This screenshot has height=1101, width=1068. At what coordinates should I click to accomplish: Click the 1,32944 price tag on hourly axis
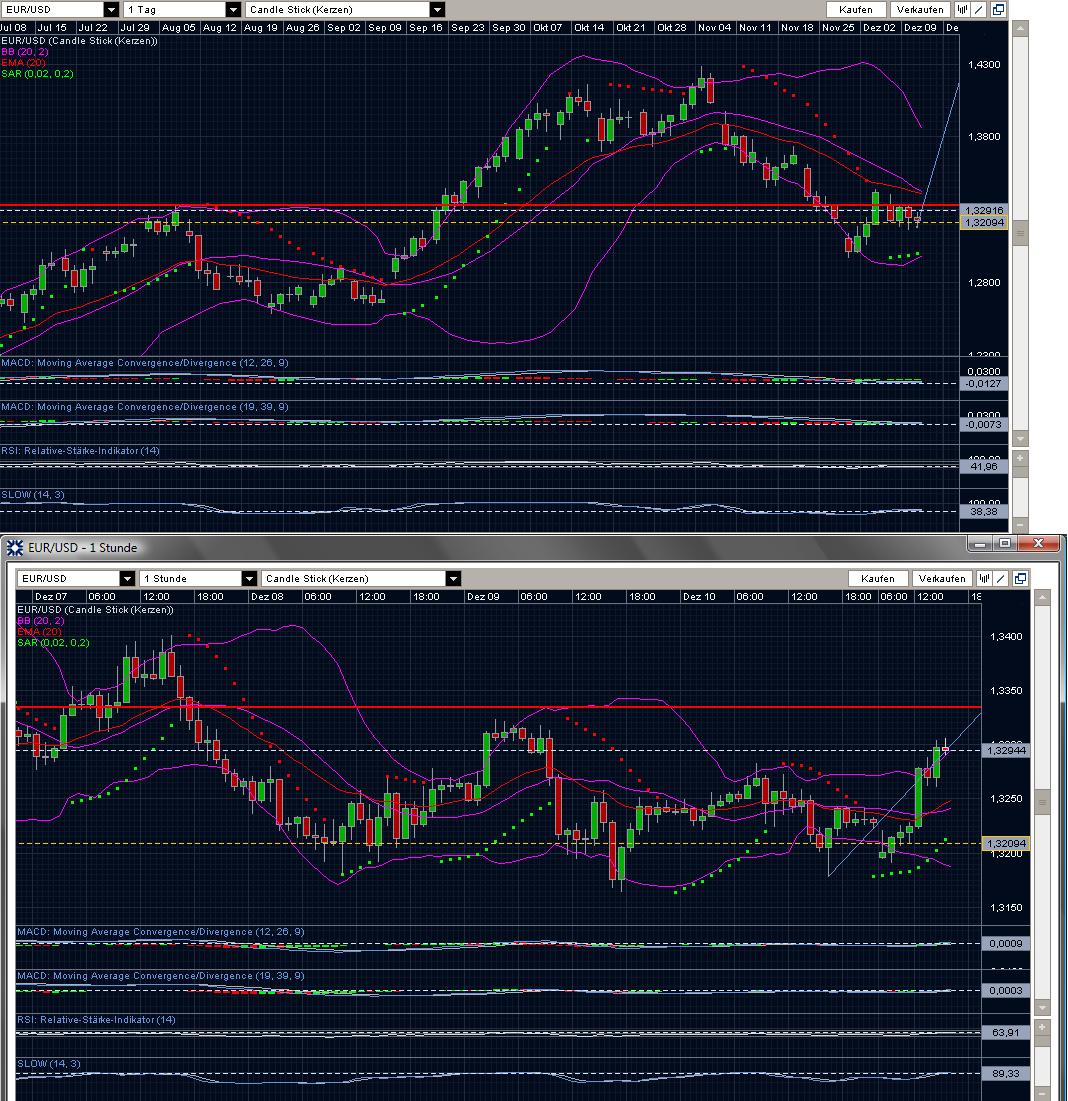[1006, 750]
